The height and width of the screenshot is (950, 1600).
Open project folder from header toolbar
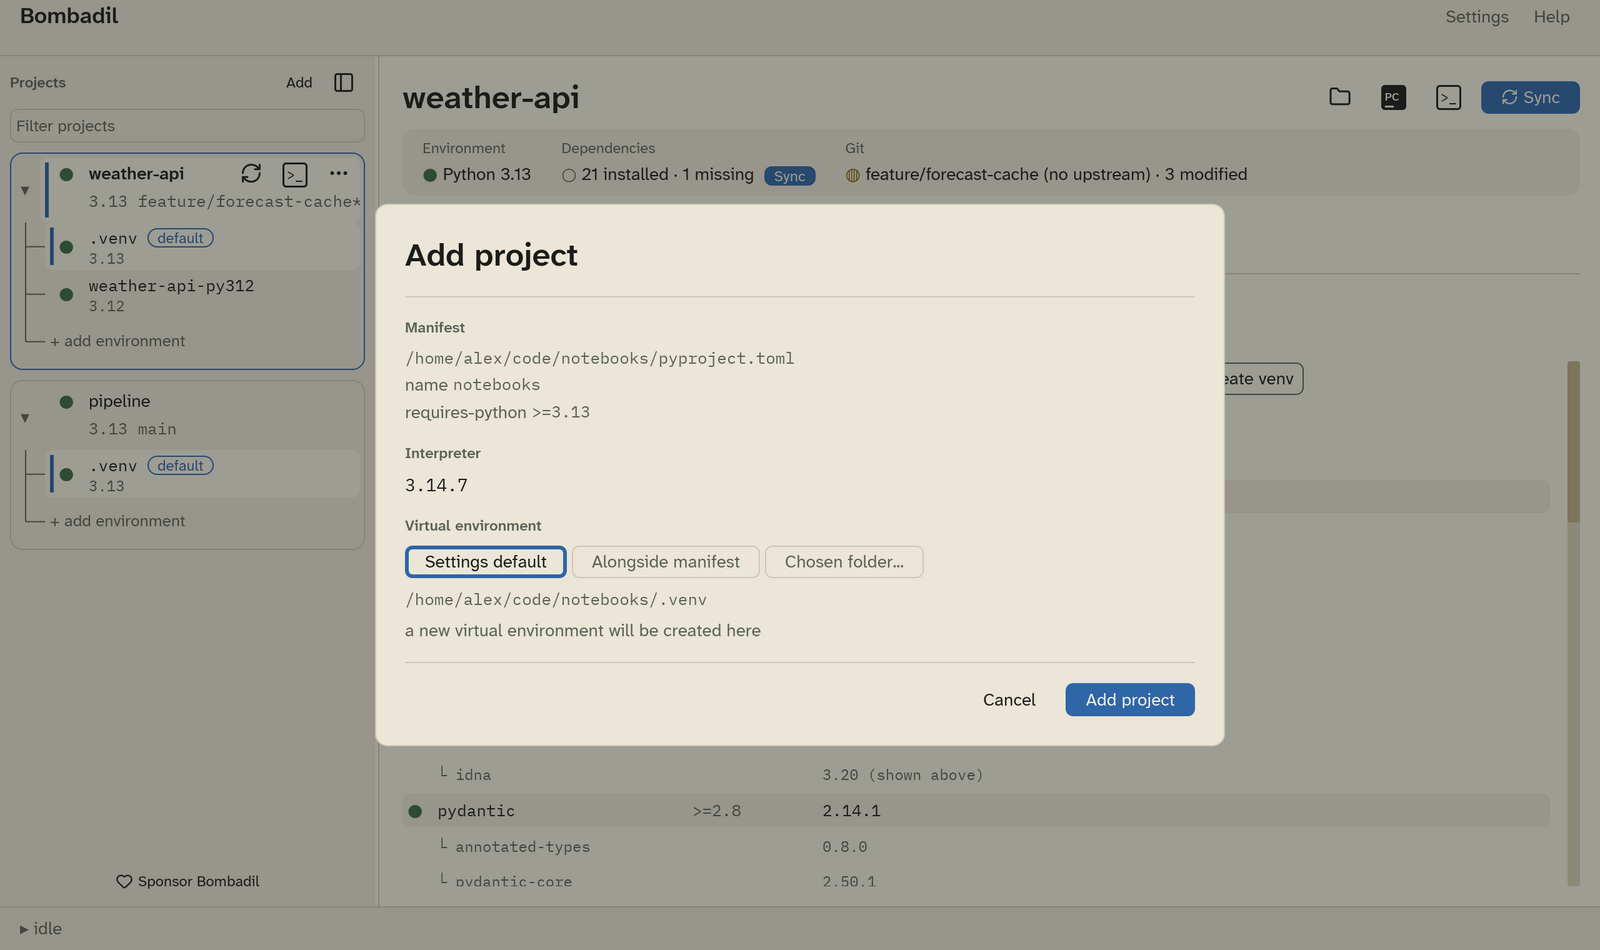click(x=1340, y=97)
